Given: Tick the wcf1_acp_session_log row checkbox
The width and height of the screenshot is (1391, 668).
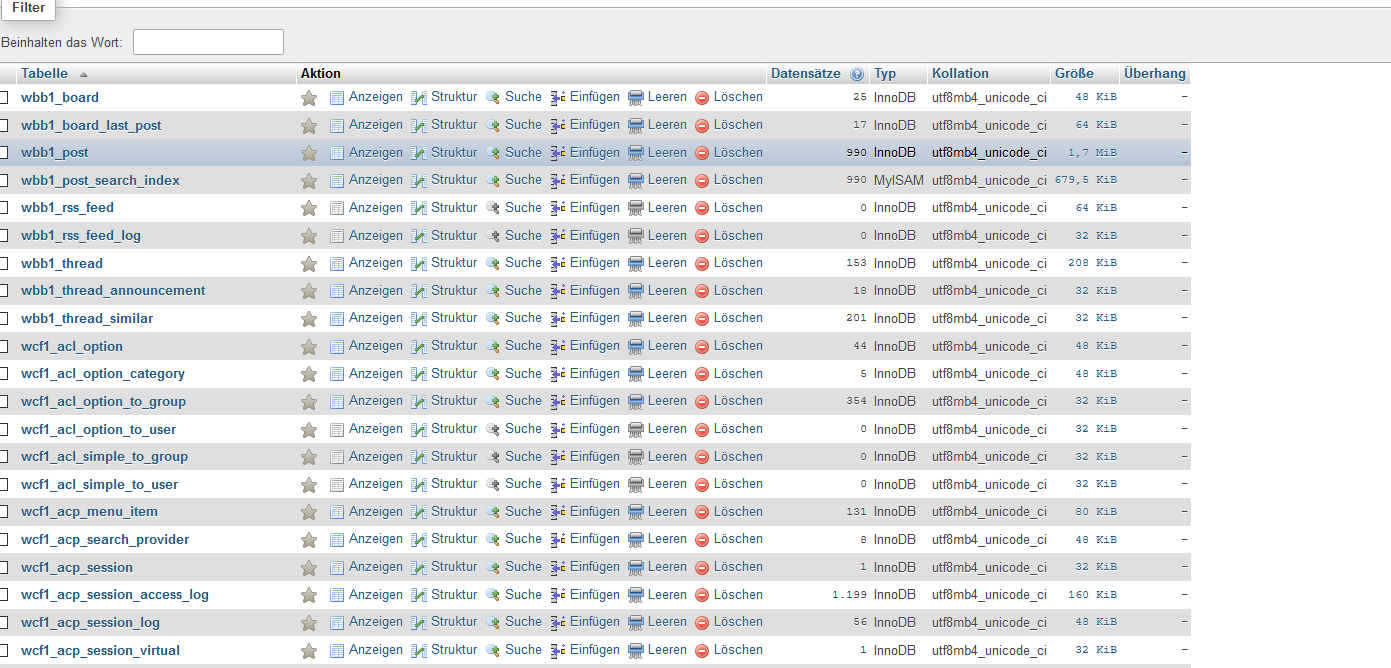Looking at the screenshot, I should pos(4,623).
